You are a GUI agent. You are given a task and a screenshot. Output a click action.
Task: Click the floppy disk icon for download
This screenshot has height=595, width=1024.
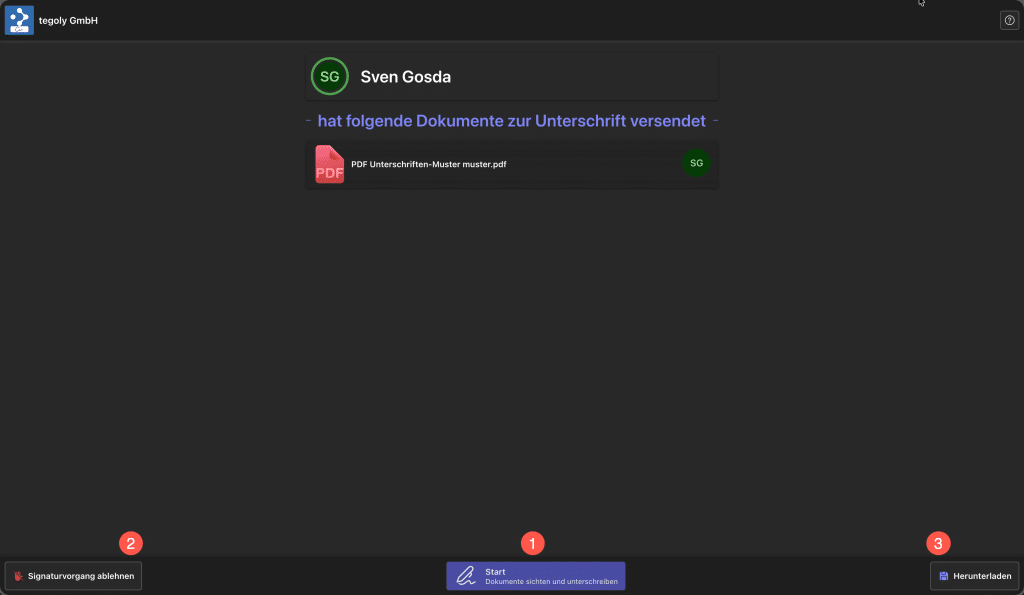pos(943,576)
